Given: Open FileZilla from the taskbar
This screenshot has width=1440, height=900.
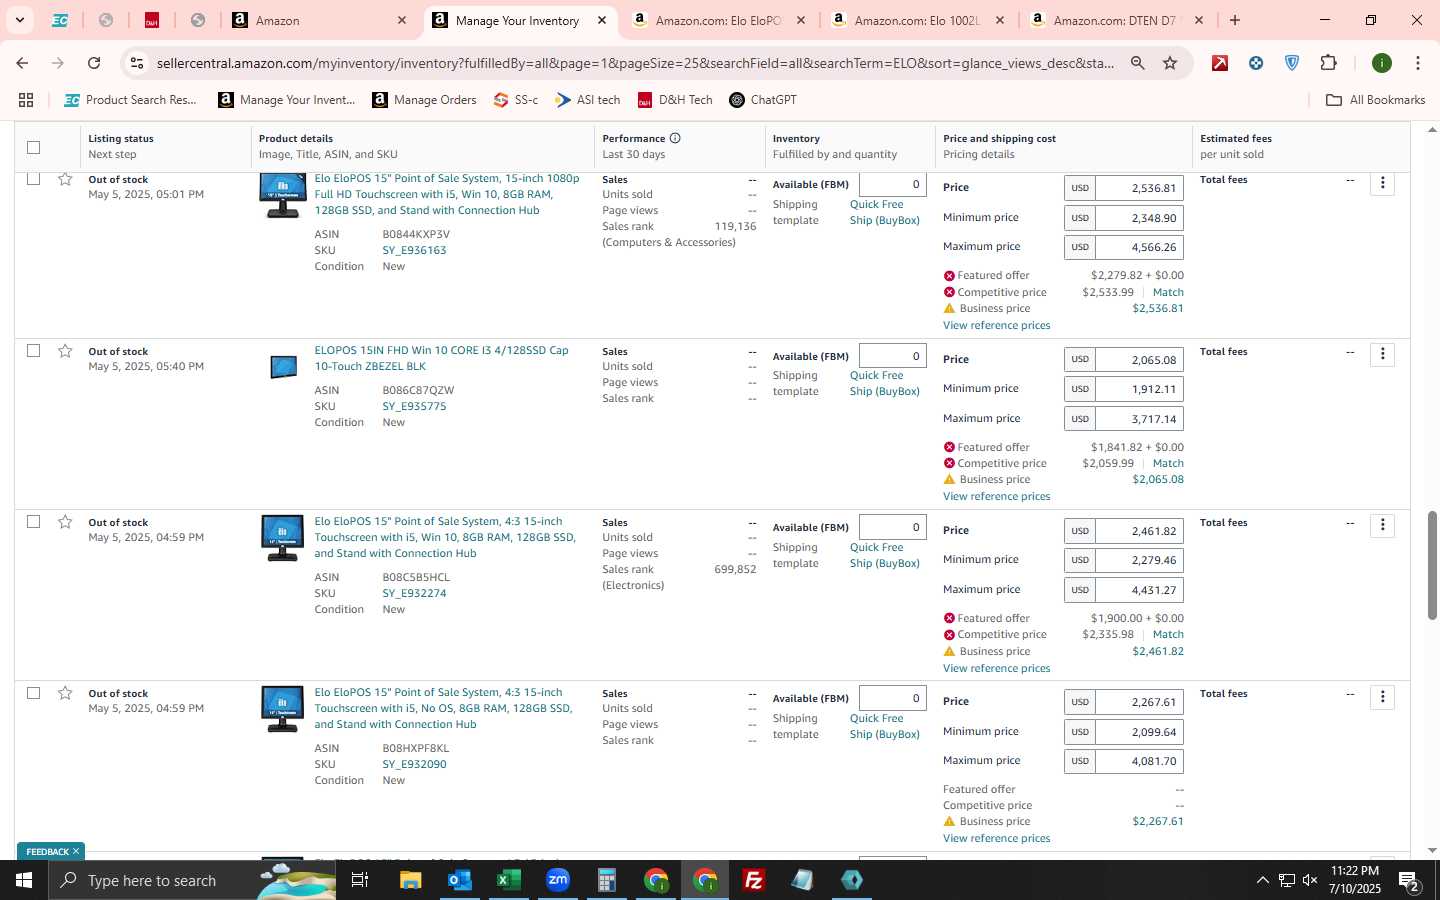Looking at the screenshot, I should tap(754, 880).
